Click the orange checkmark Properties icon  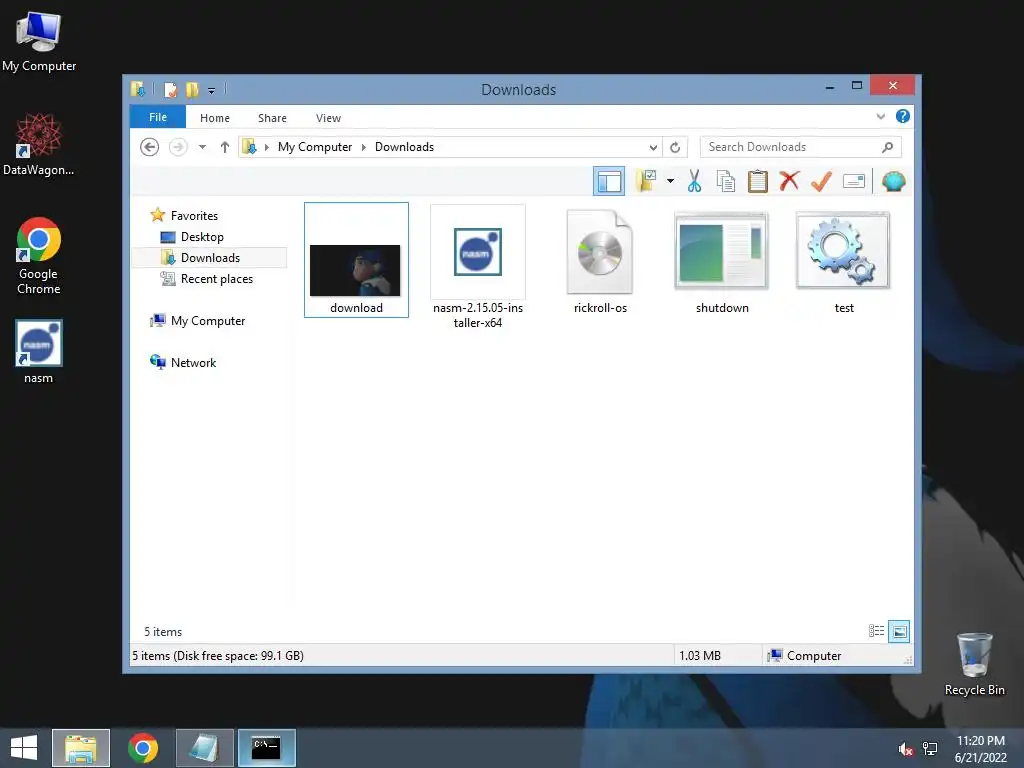(821, 181)
